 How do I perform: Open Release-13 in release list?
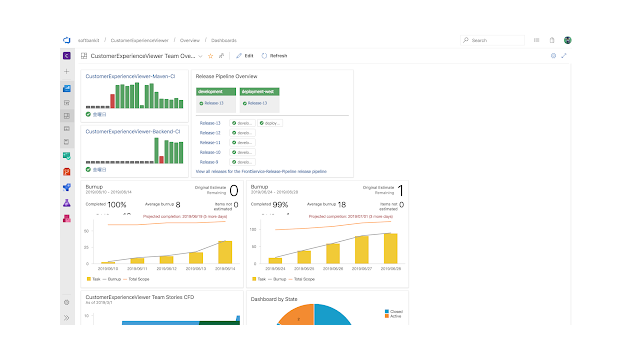click(x=210, y=123)
